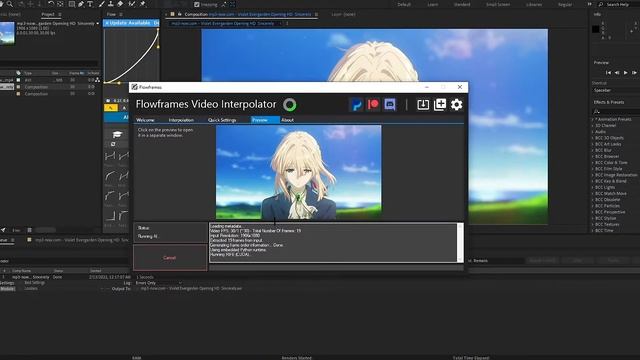This screenshot has height=360, width=640.
Task: Expand BCC 3D Objects category
Action: (x=593, y=138)
